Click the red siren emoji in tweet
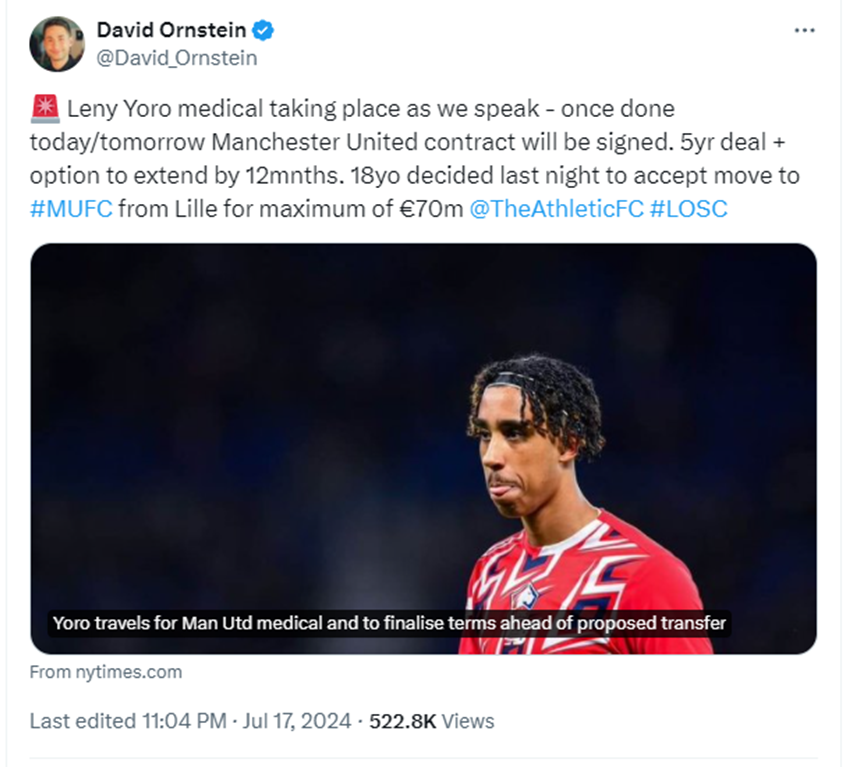The width and height of the screenshot is (862, 767). click(45, 108)
